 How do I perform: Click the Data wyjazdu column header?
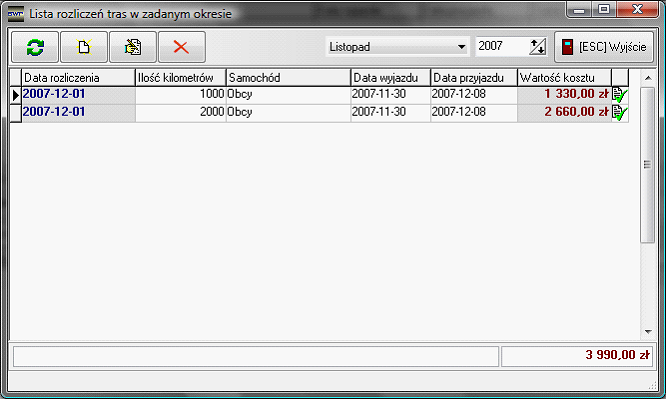point(390,78)
